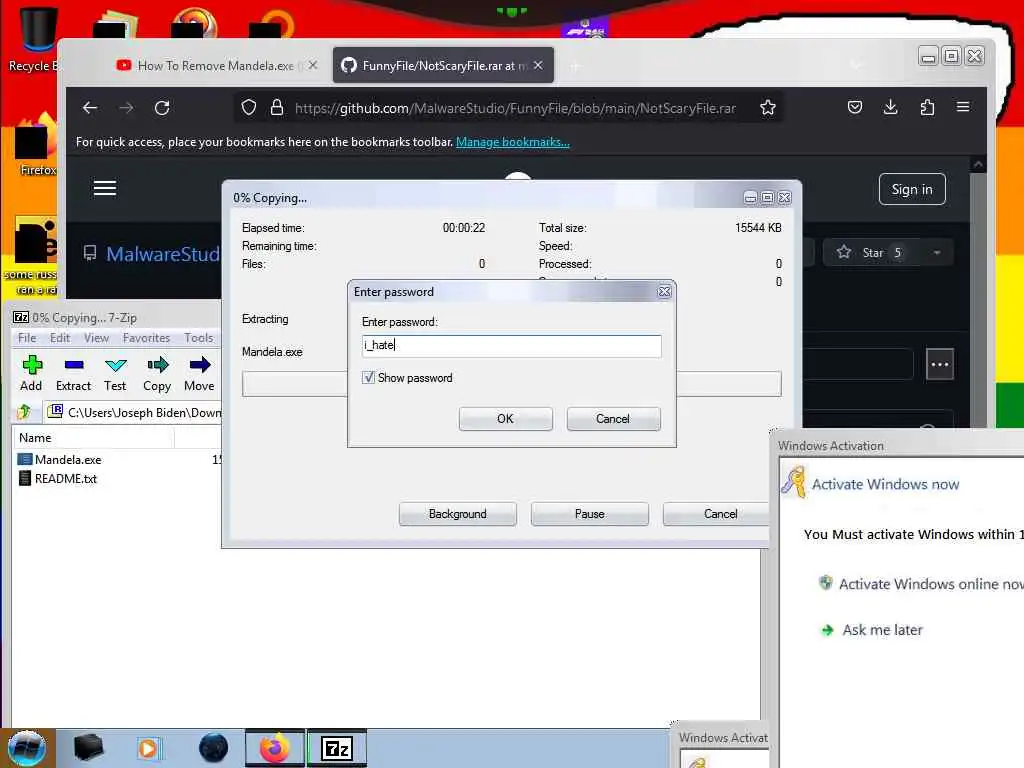Open the 7-Zip Favorites menu
This screenshot has width=1024, height=768.
(146, 338)
